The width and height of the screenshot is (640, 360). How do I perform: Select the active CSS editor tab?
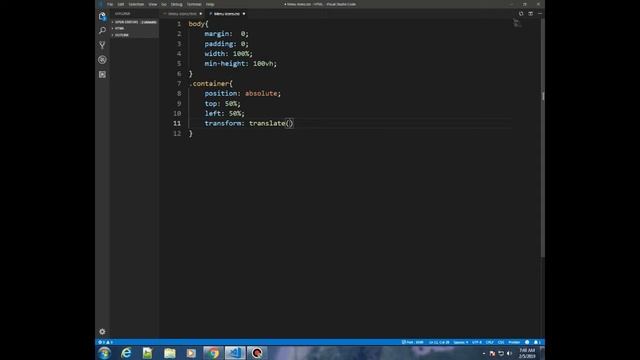coord(227,14)
